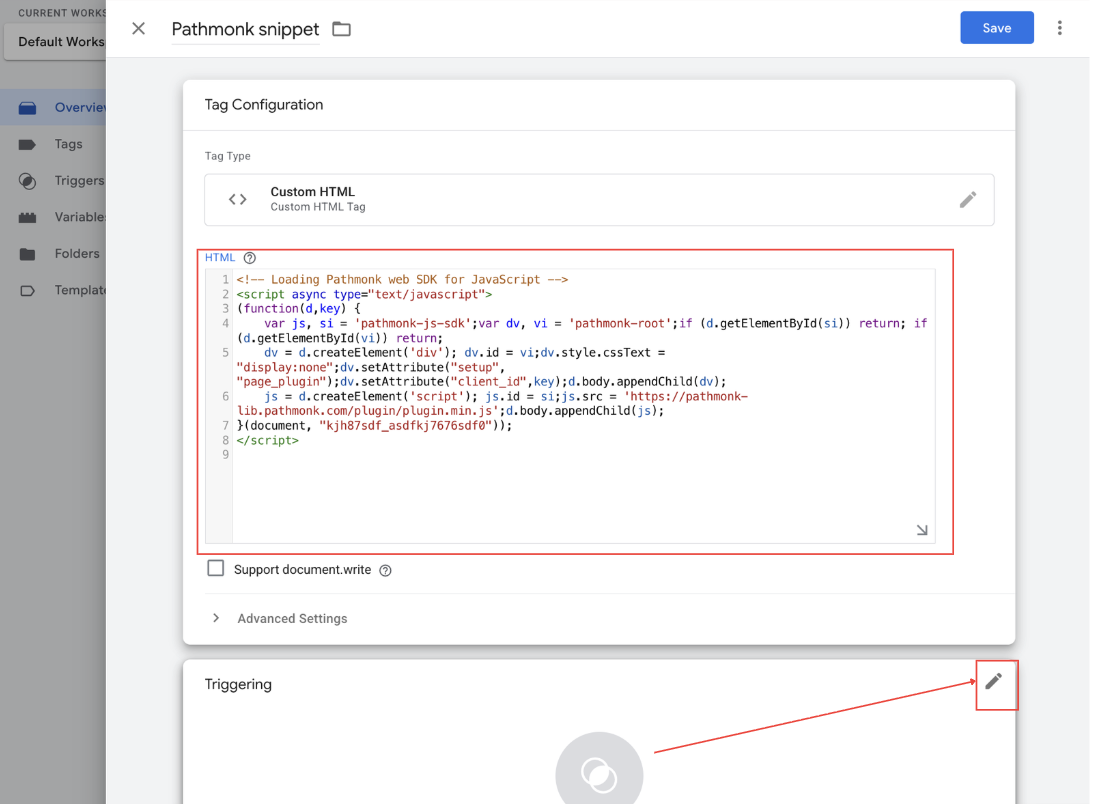Click the Tag Type label
Viewport: 1094px width, 804px height.
227,156
